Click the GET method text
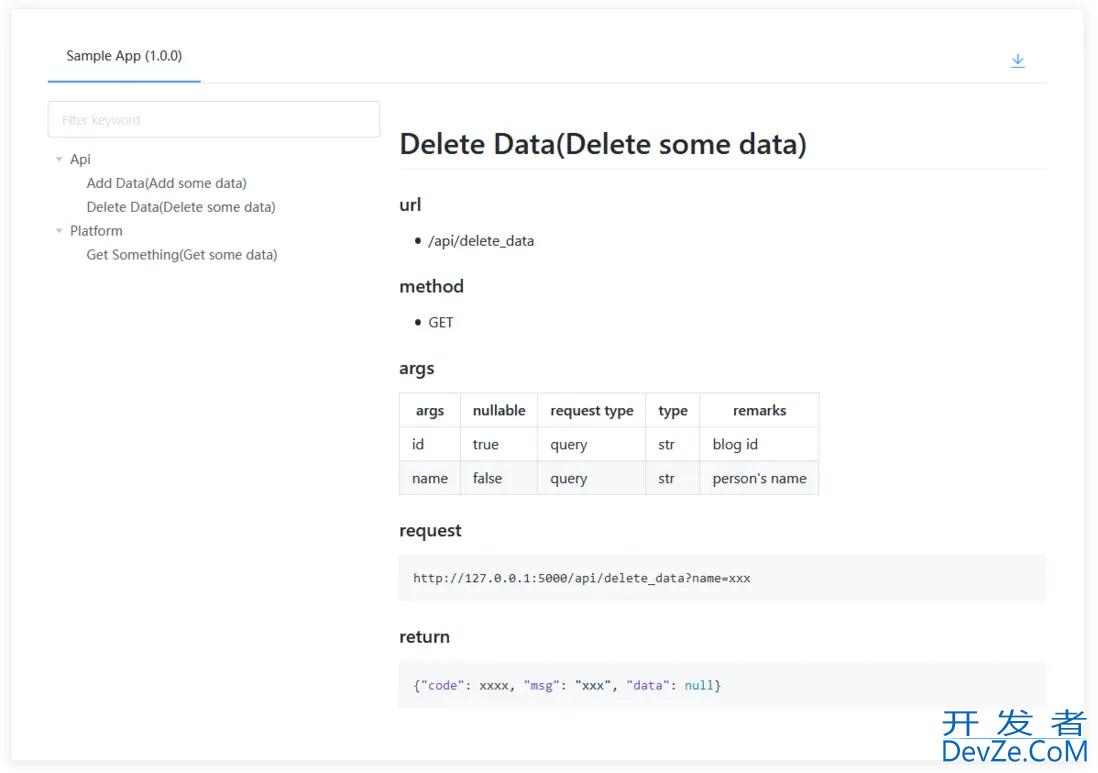The image size is (1098, 773). point(440,323)
